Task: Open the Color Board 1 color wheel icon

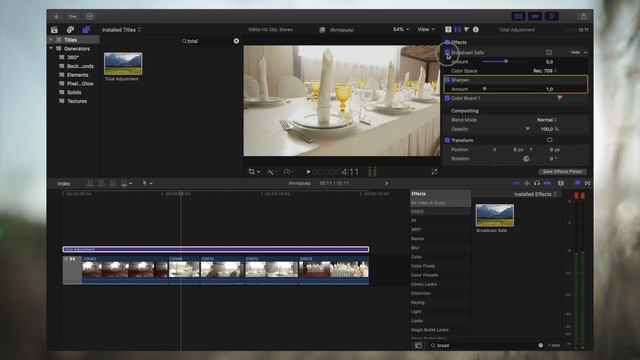Action: 560,98
